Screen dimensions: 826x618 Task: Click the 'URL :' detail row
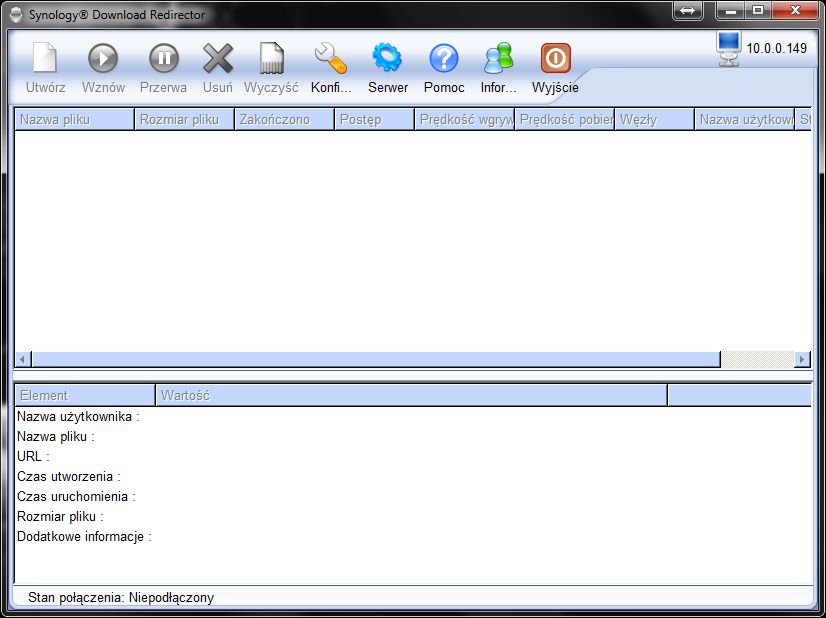pos(33,457)
